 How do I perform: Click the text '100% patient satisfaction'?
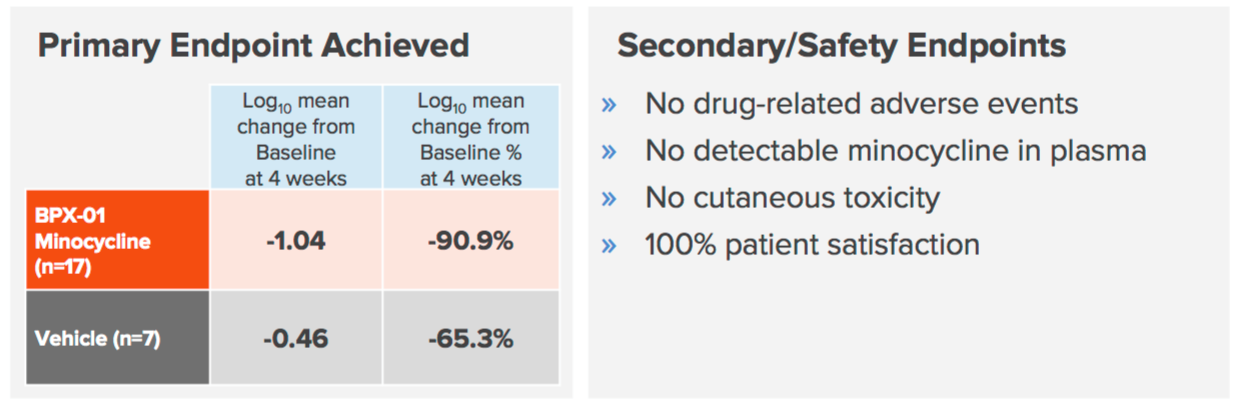point(812,245)
